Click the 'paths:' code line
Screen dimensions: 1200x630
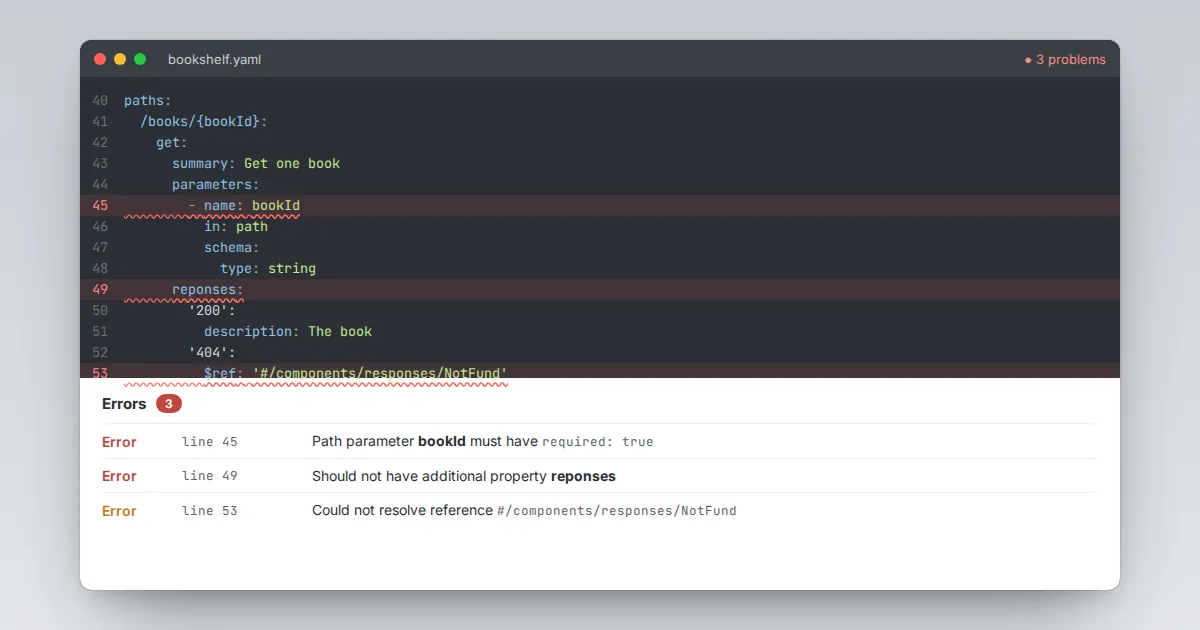(148, 101)
